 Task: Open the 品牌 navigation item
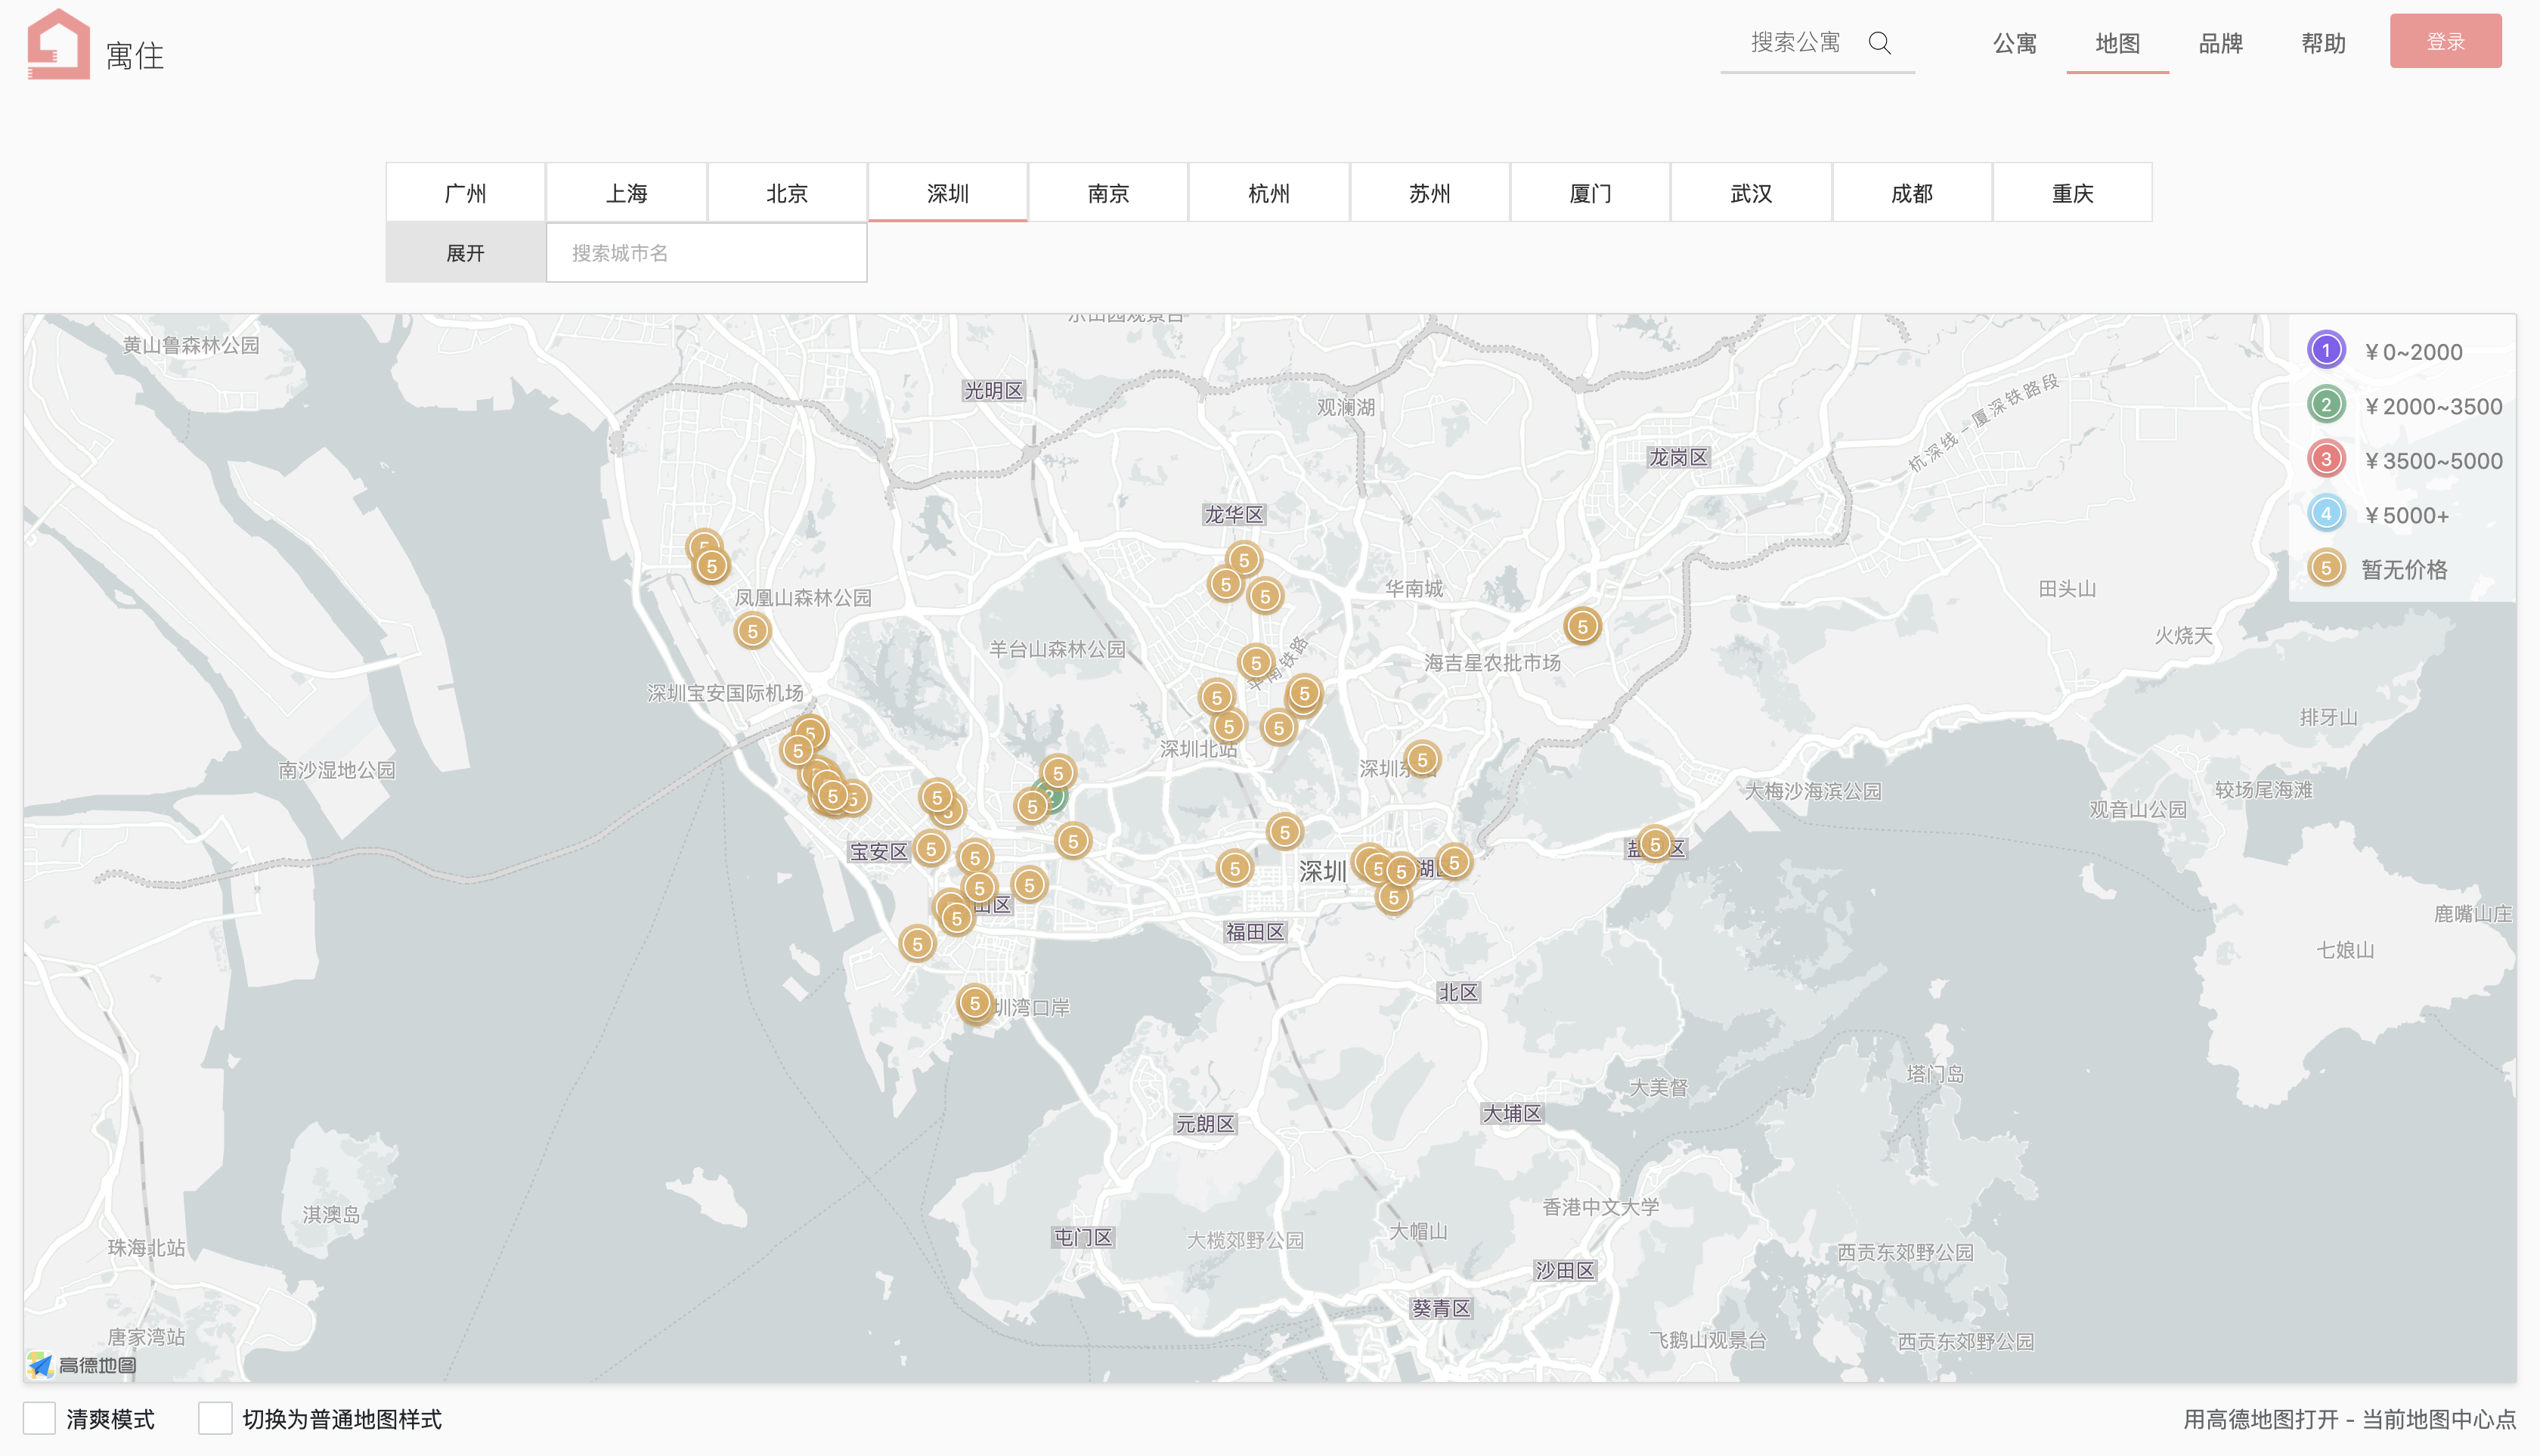click(2220, 43)
